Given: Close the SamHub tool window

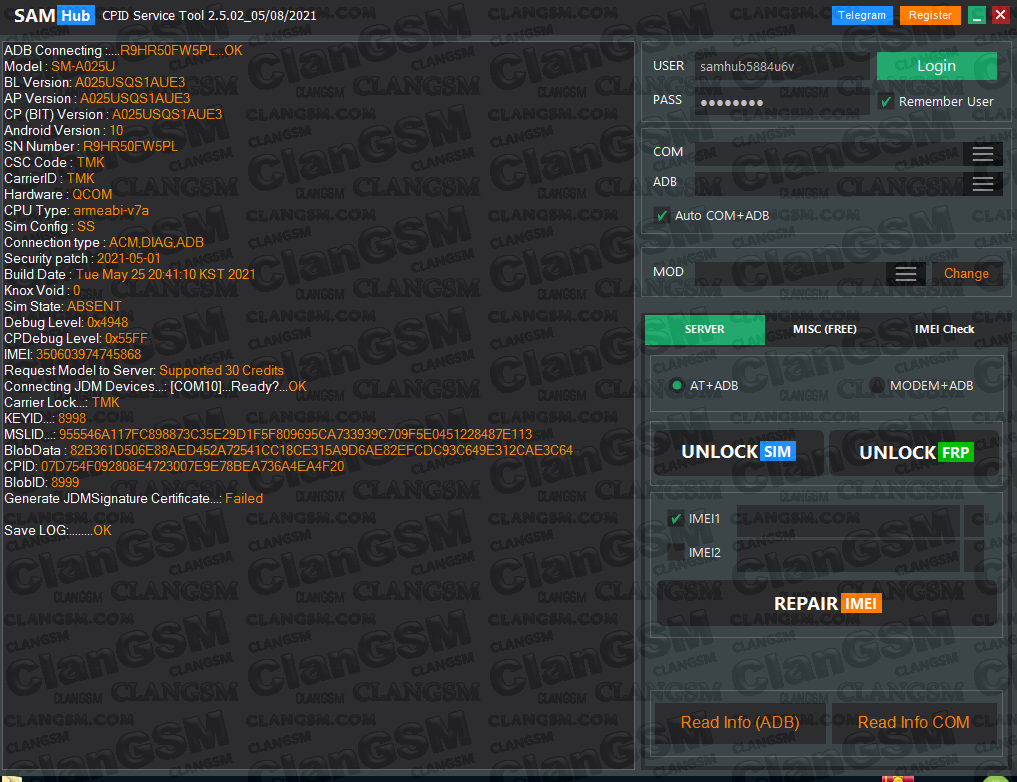Looking at the screenshot, I should pos(1000,15).
